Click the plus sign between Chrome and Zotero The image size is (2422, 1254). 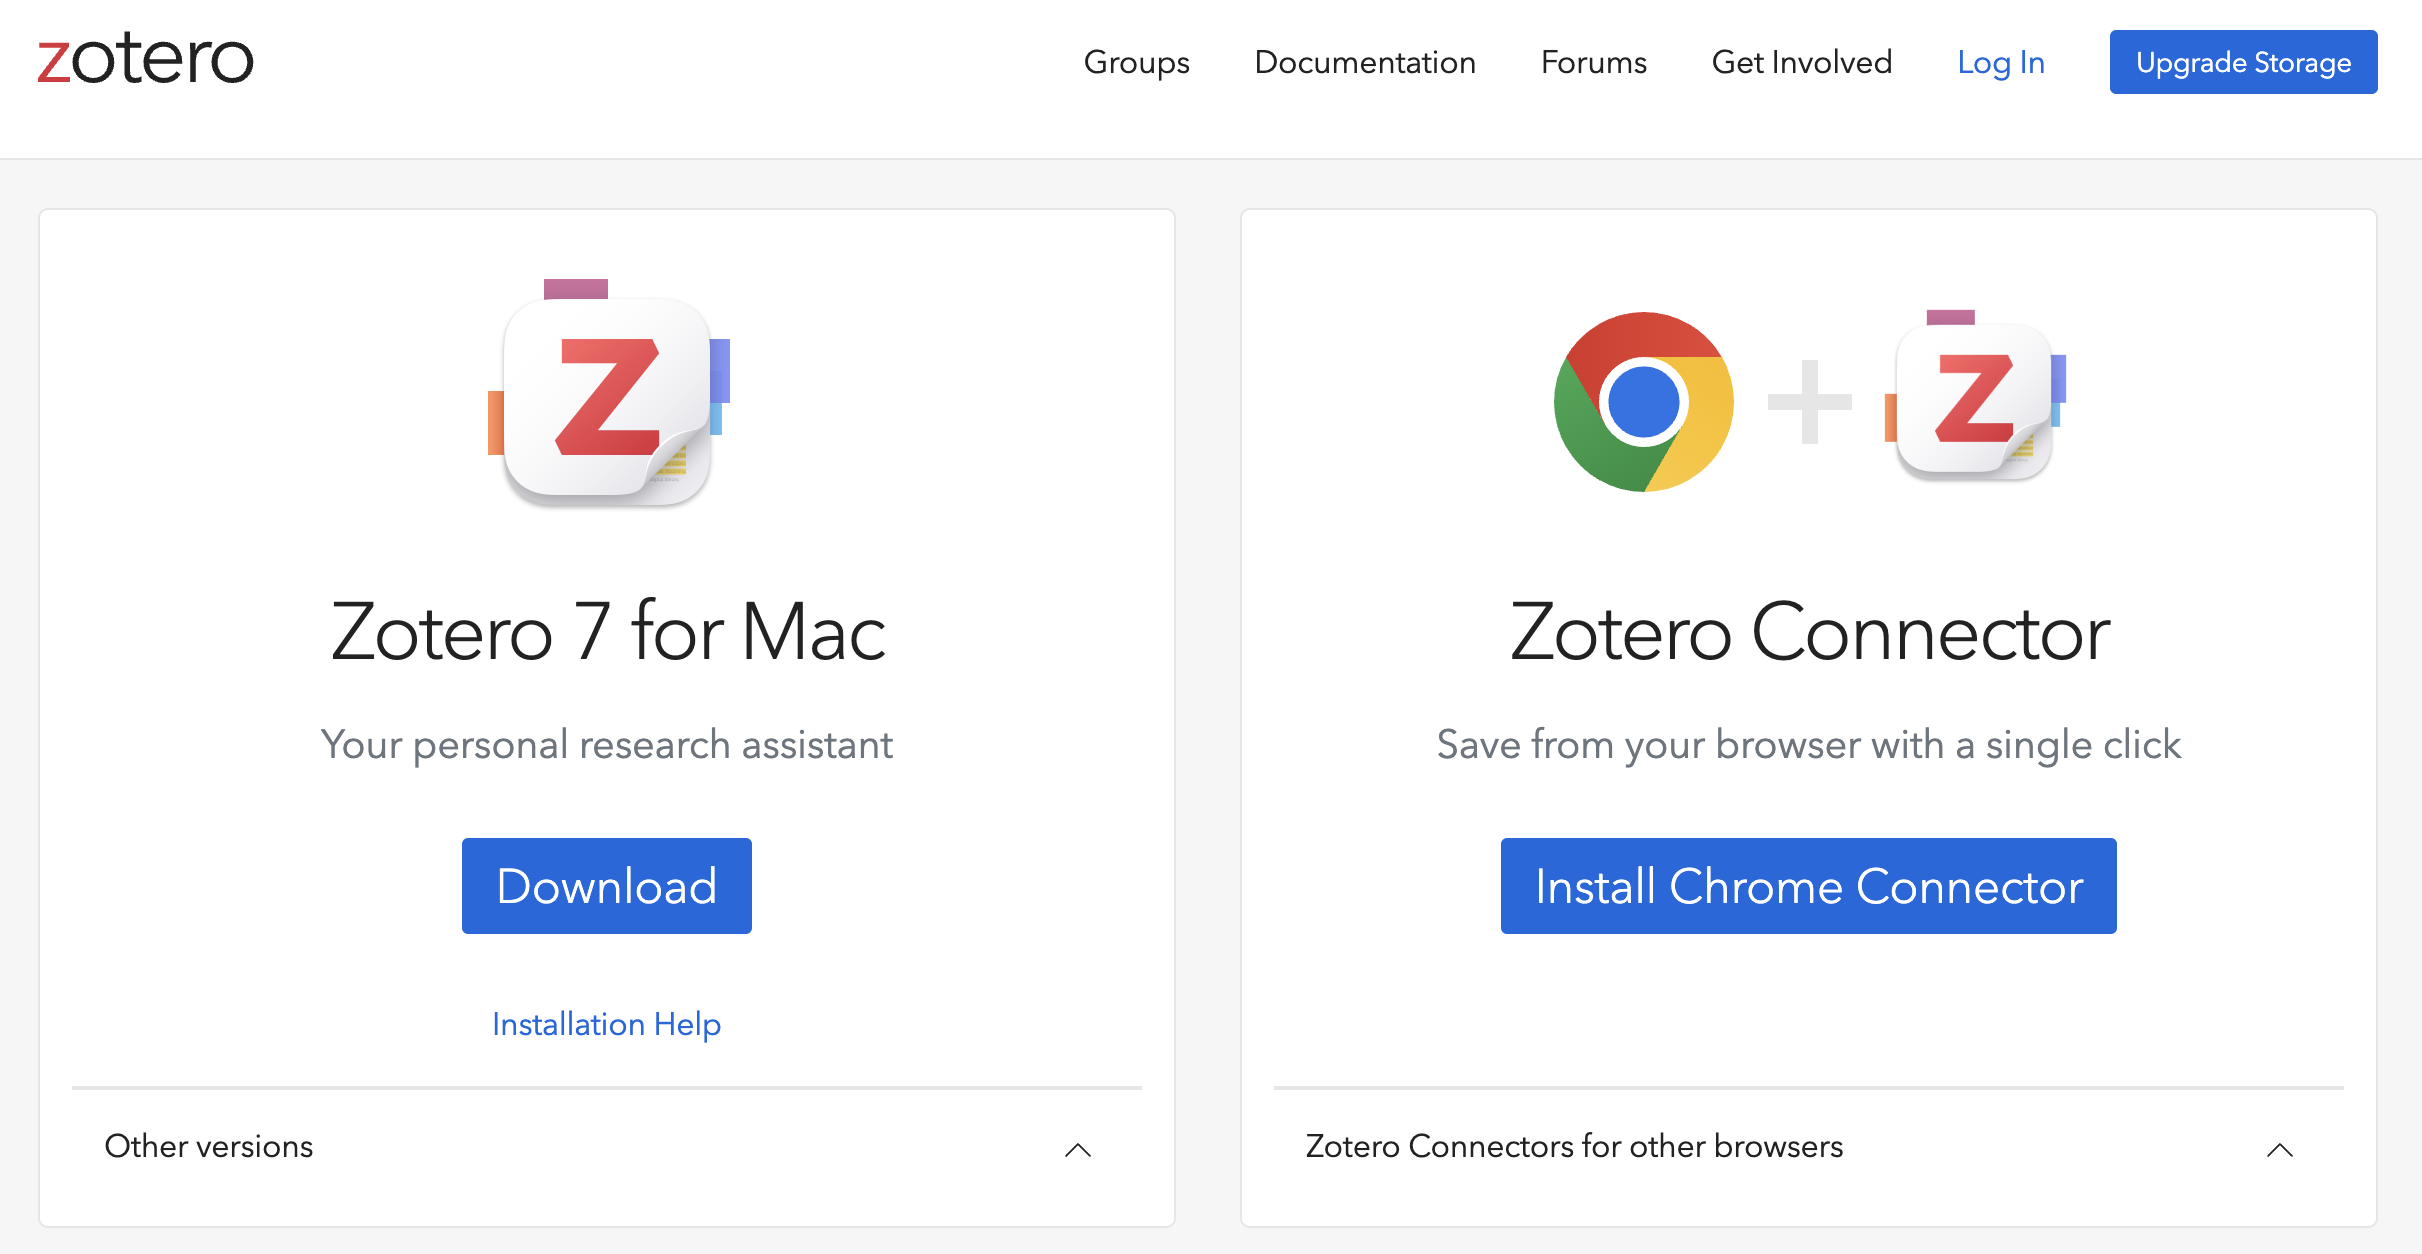click(1809, 401)
